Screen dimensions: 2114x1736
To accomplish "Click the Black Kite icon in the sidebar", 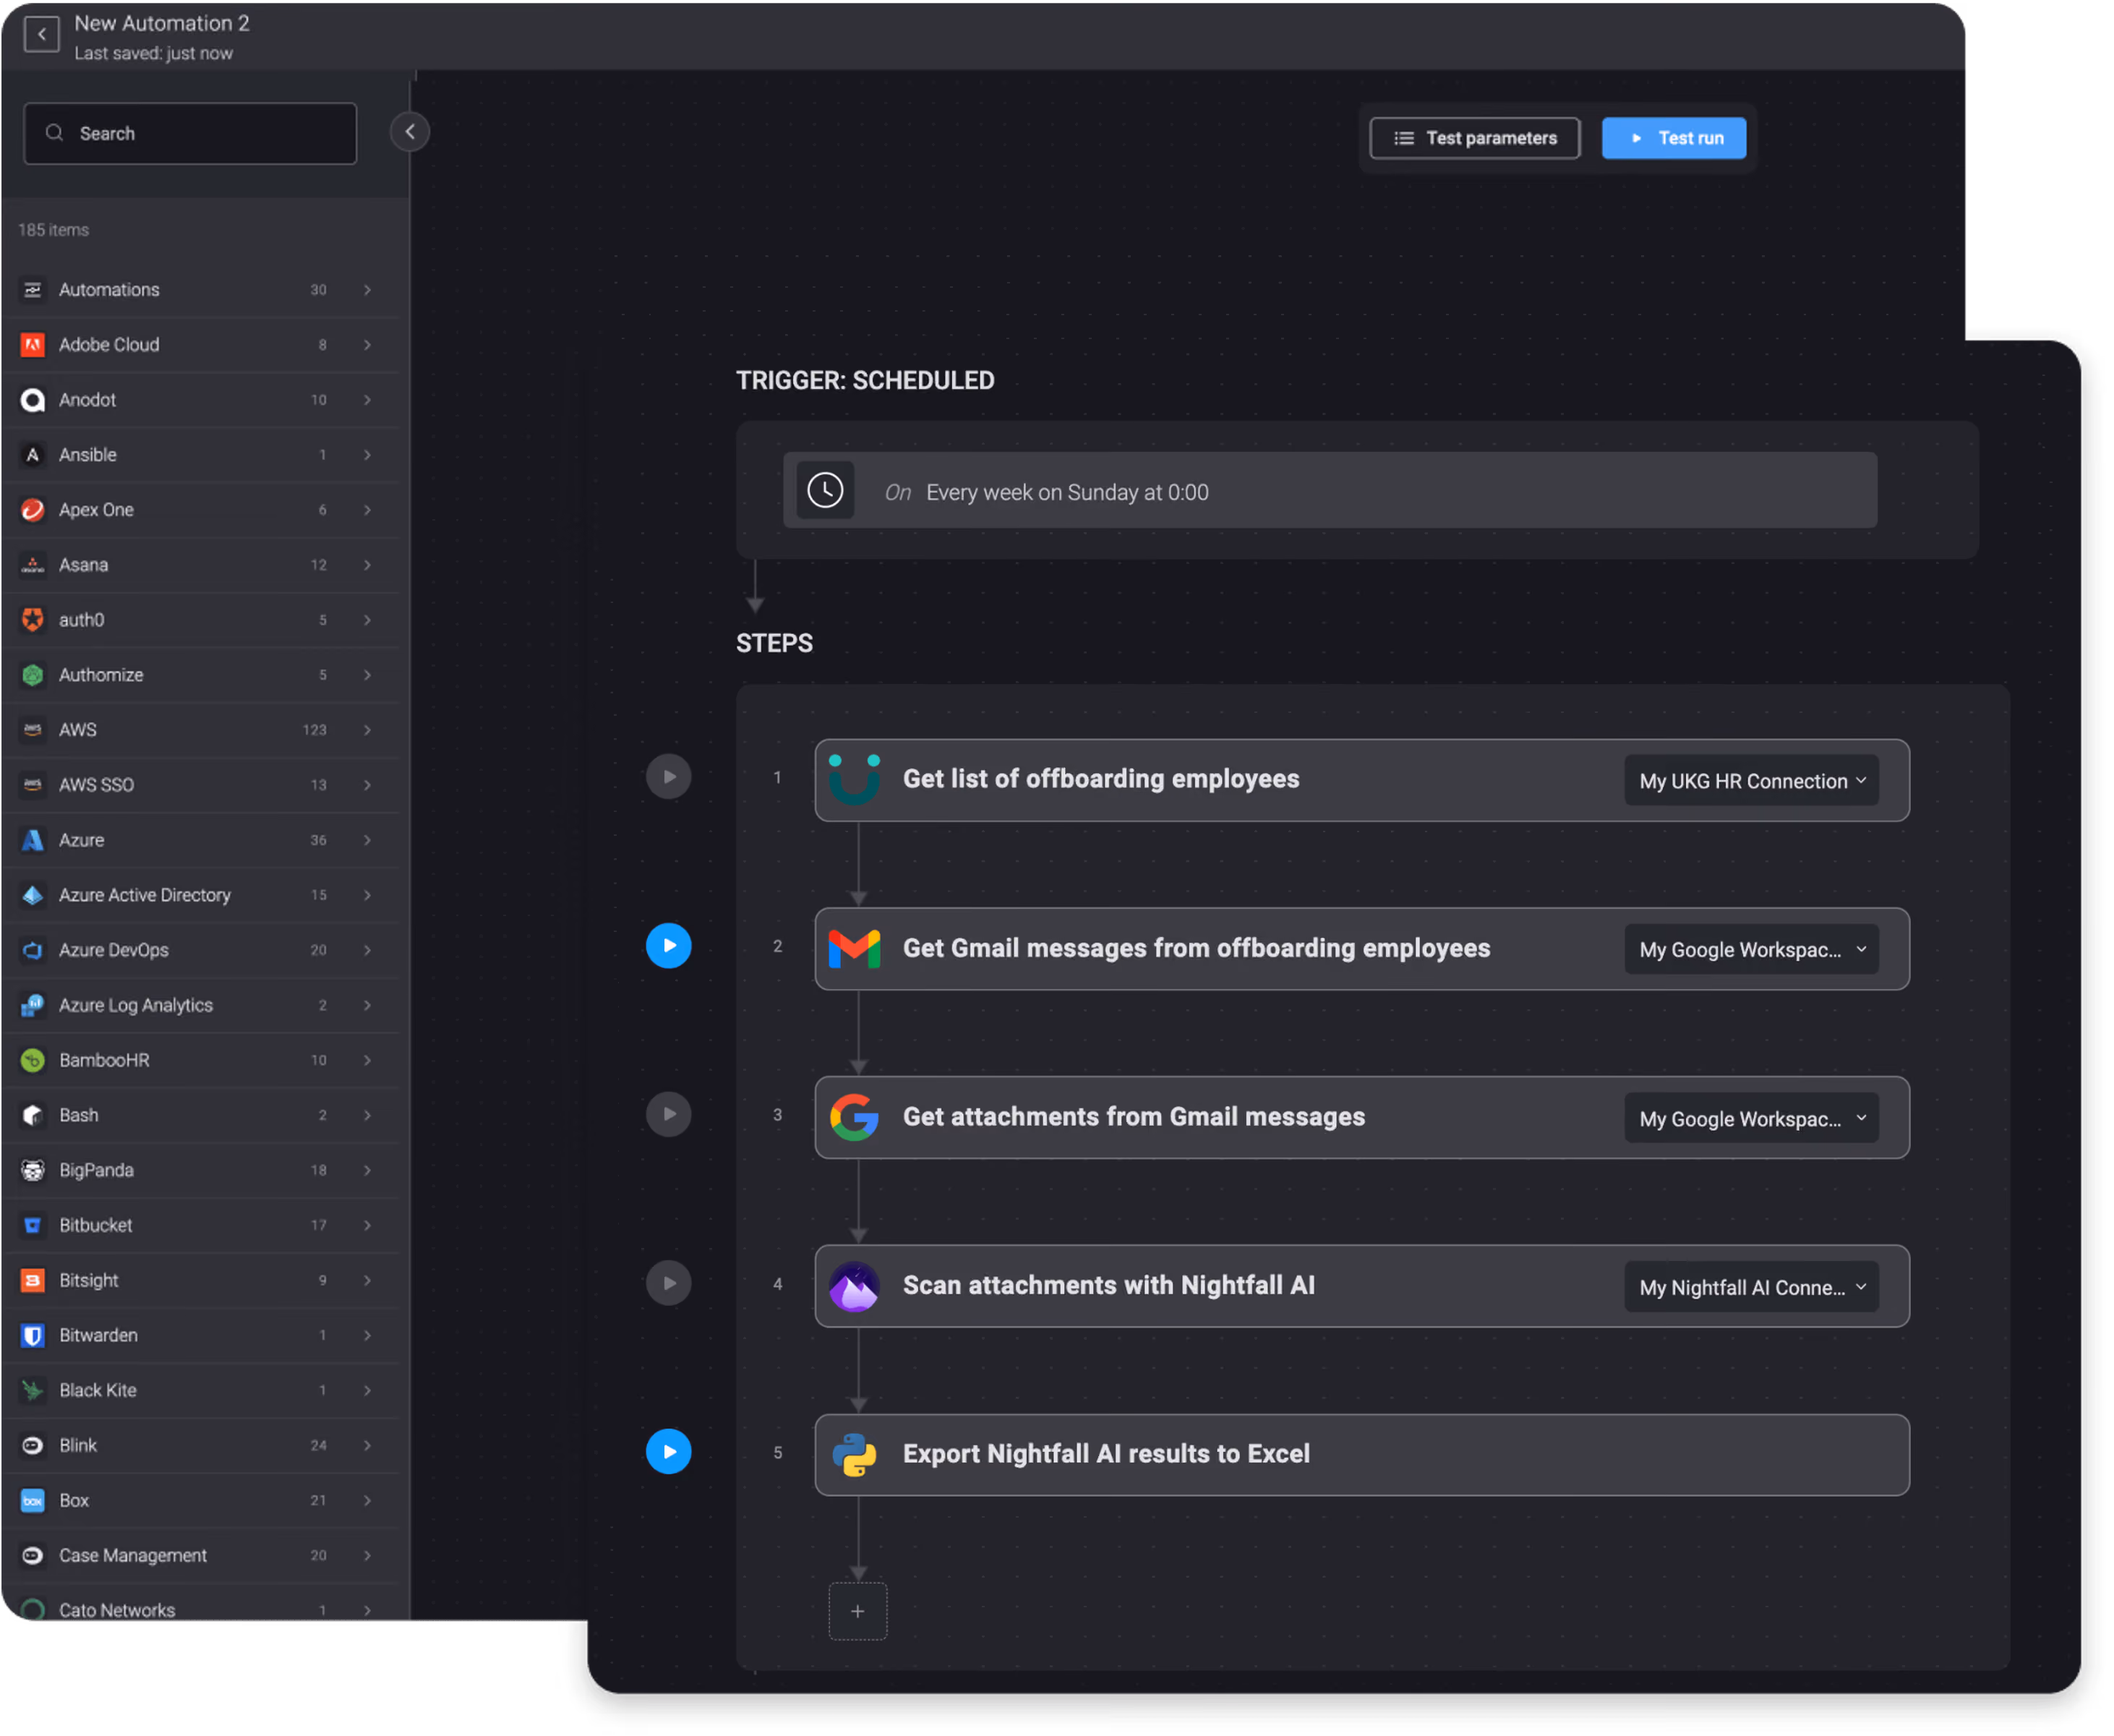I will [33, 1391].
